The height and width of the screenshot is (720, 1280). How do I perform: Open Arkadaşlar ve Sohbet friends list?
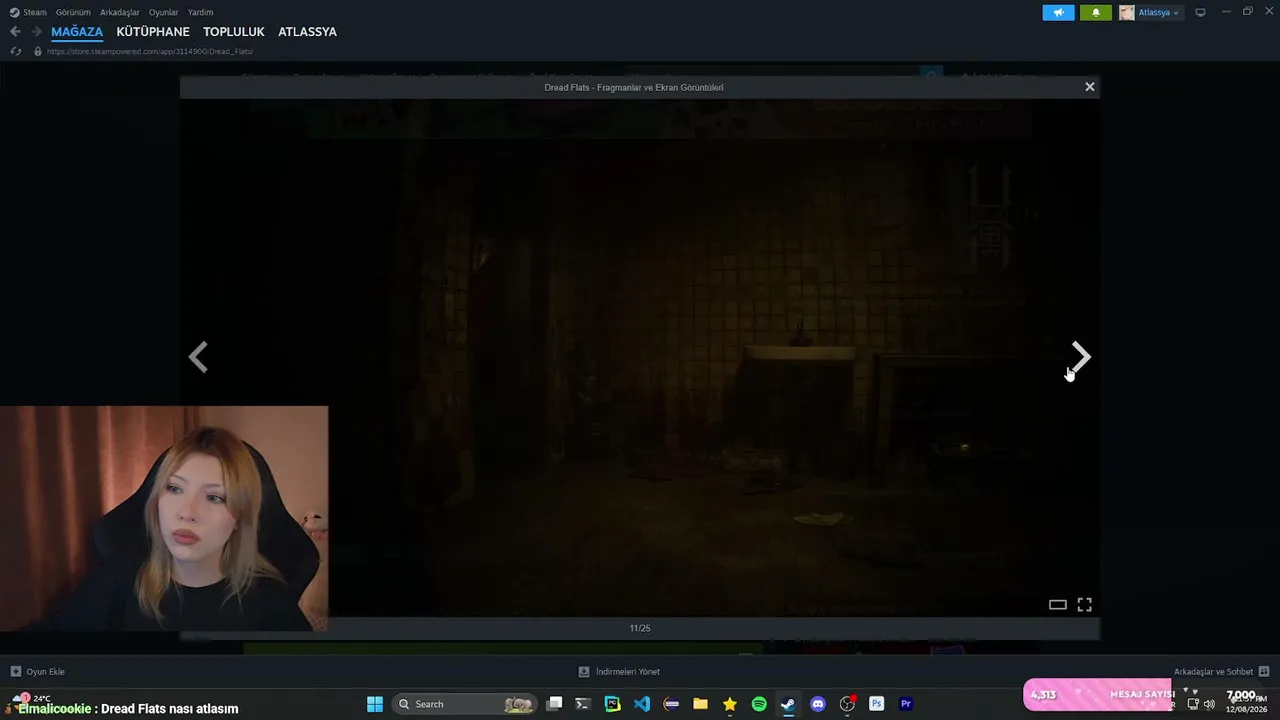1221,672
